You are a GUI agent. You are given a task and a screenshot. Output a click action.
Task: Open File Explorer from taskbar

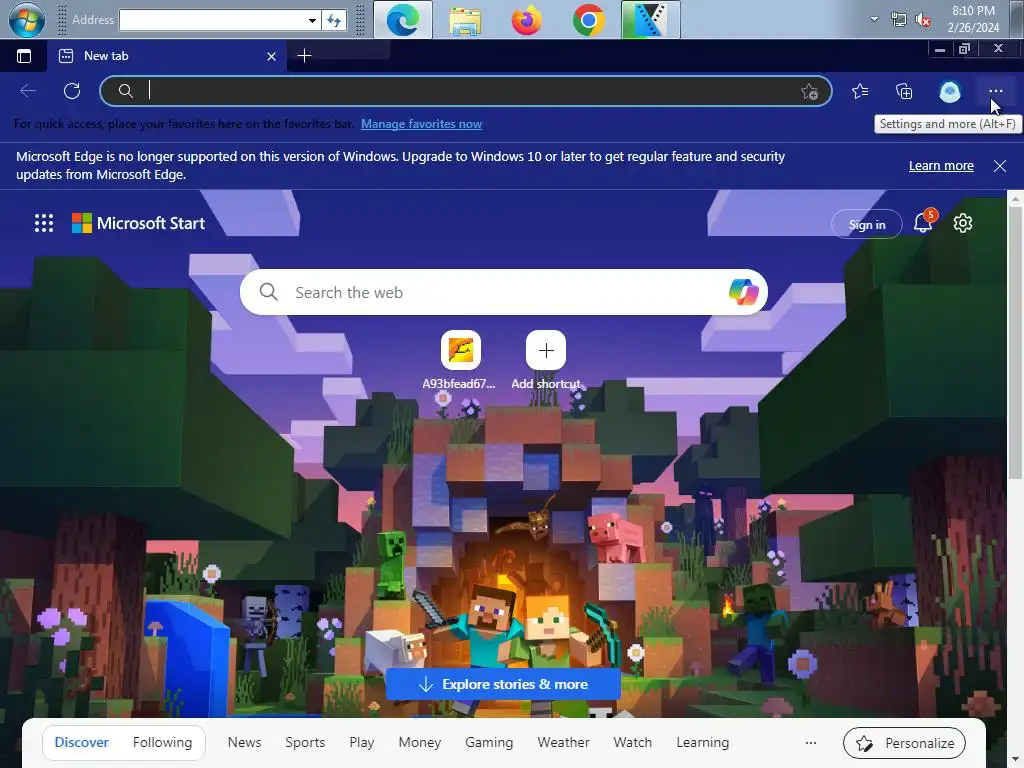[x=465, y=20]
